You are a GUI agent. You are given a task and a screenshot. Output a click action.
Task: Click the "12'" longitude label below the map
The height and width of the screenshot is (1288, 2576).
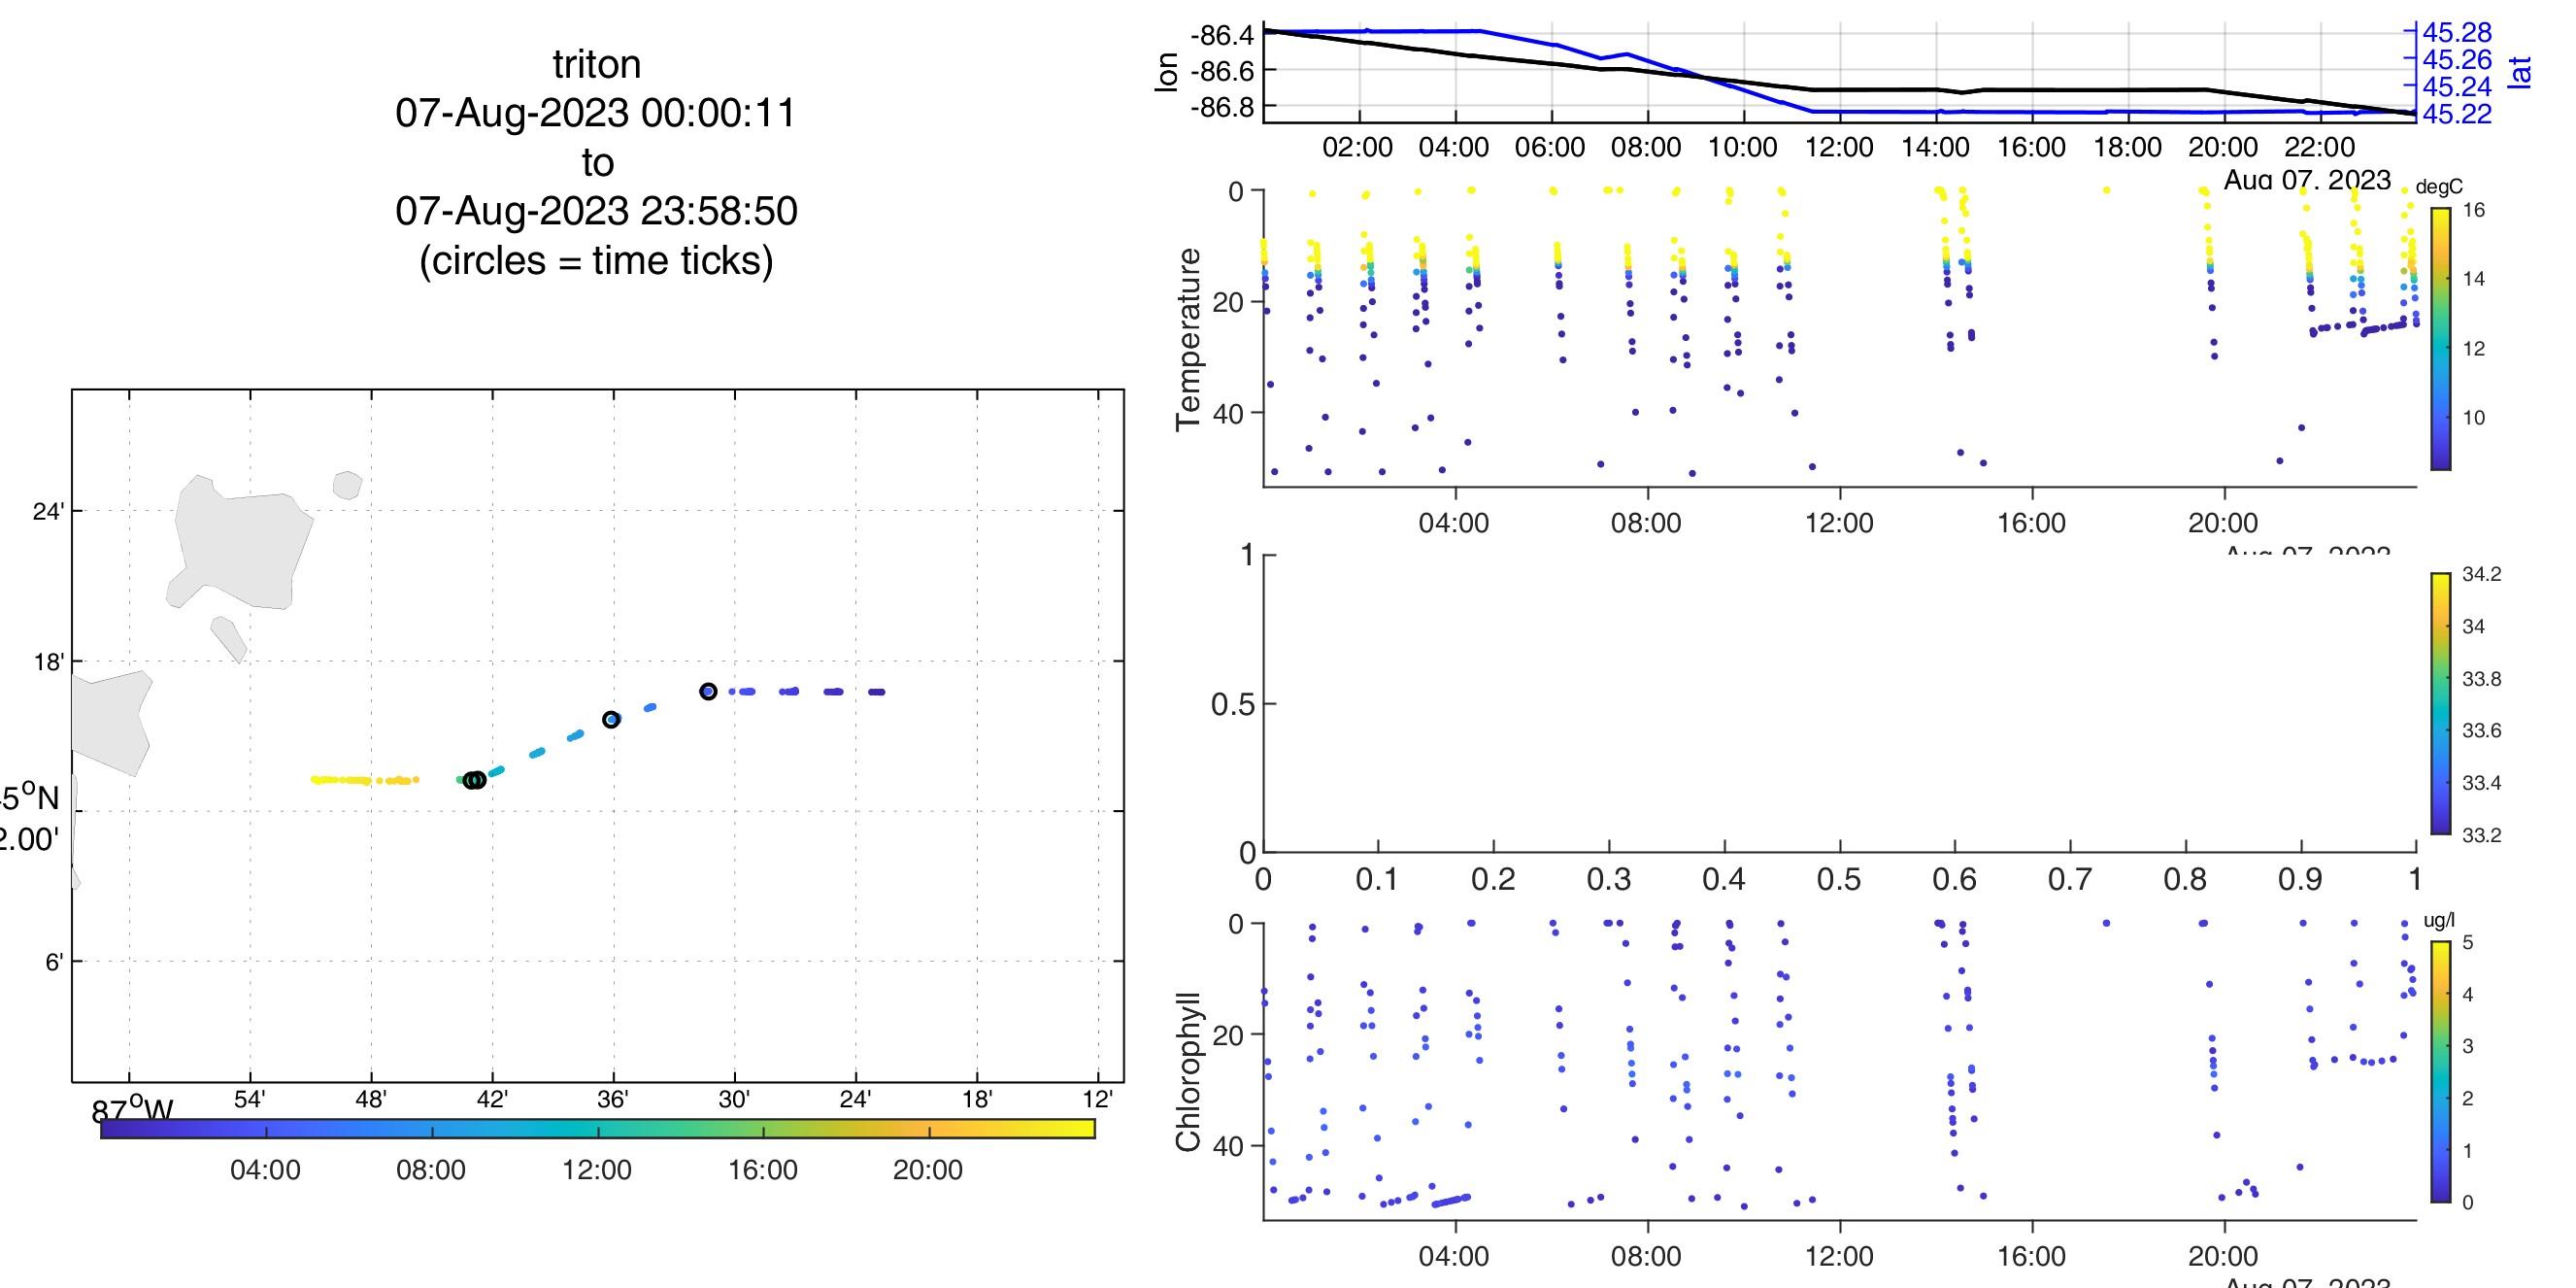coord(1097,1099)
